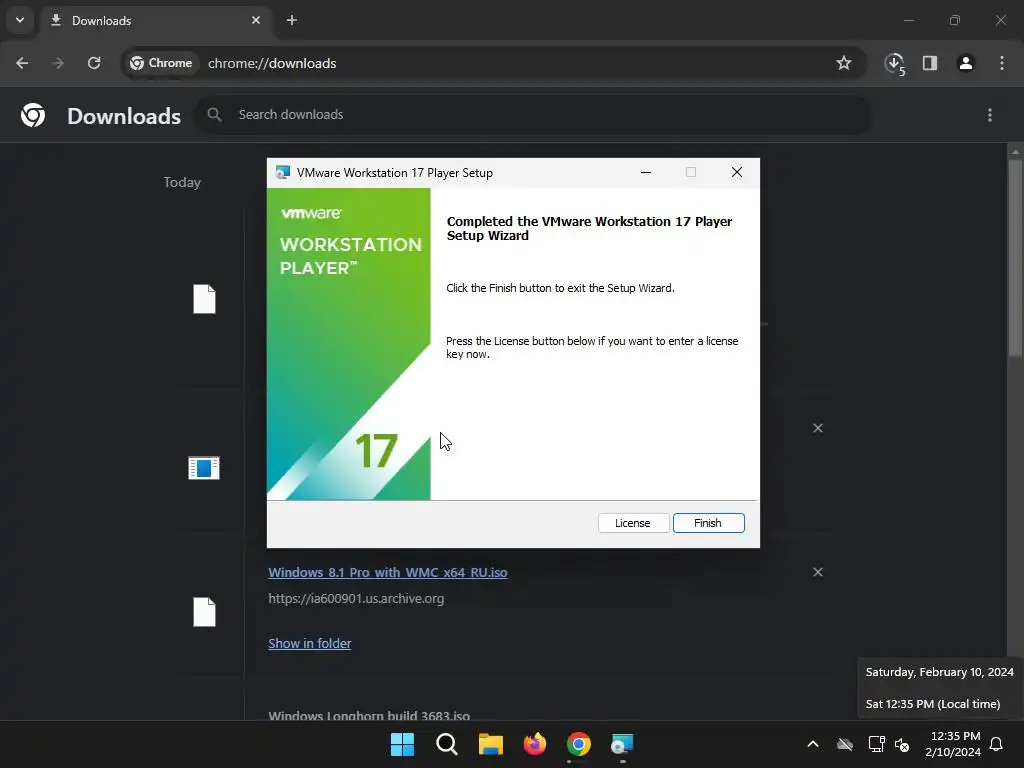
Task: Click Show in folder link
Action: (x=310, y=643)
